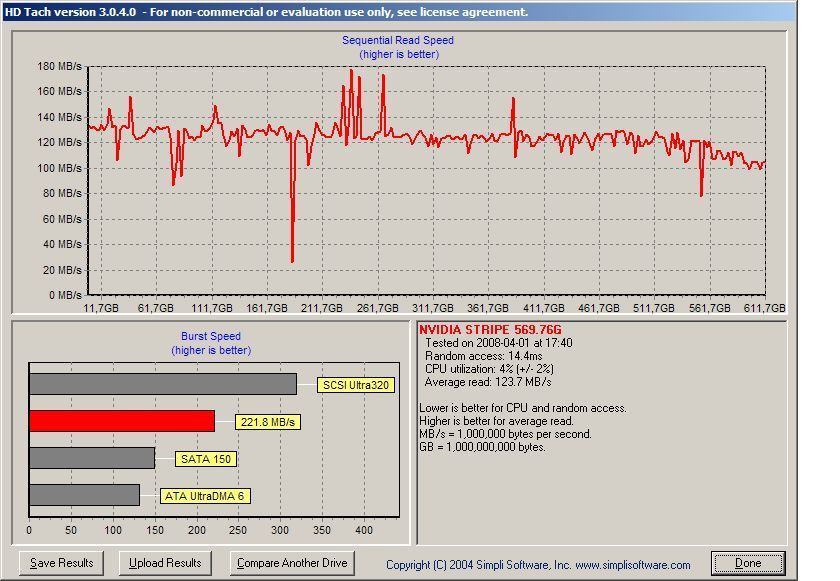Click the 'Lower is better for CPU' note
This screenshot has height=581, width=840.
523,408
